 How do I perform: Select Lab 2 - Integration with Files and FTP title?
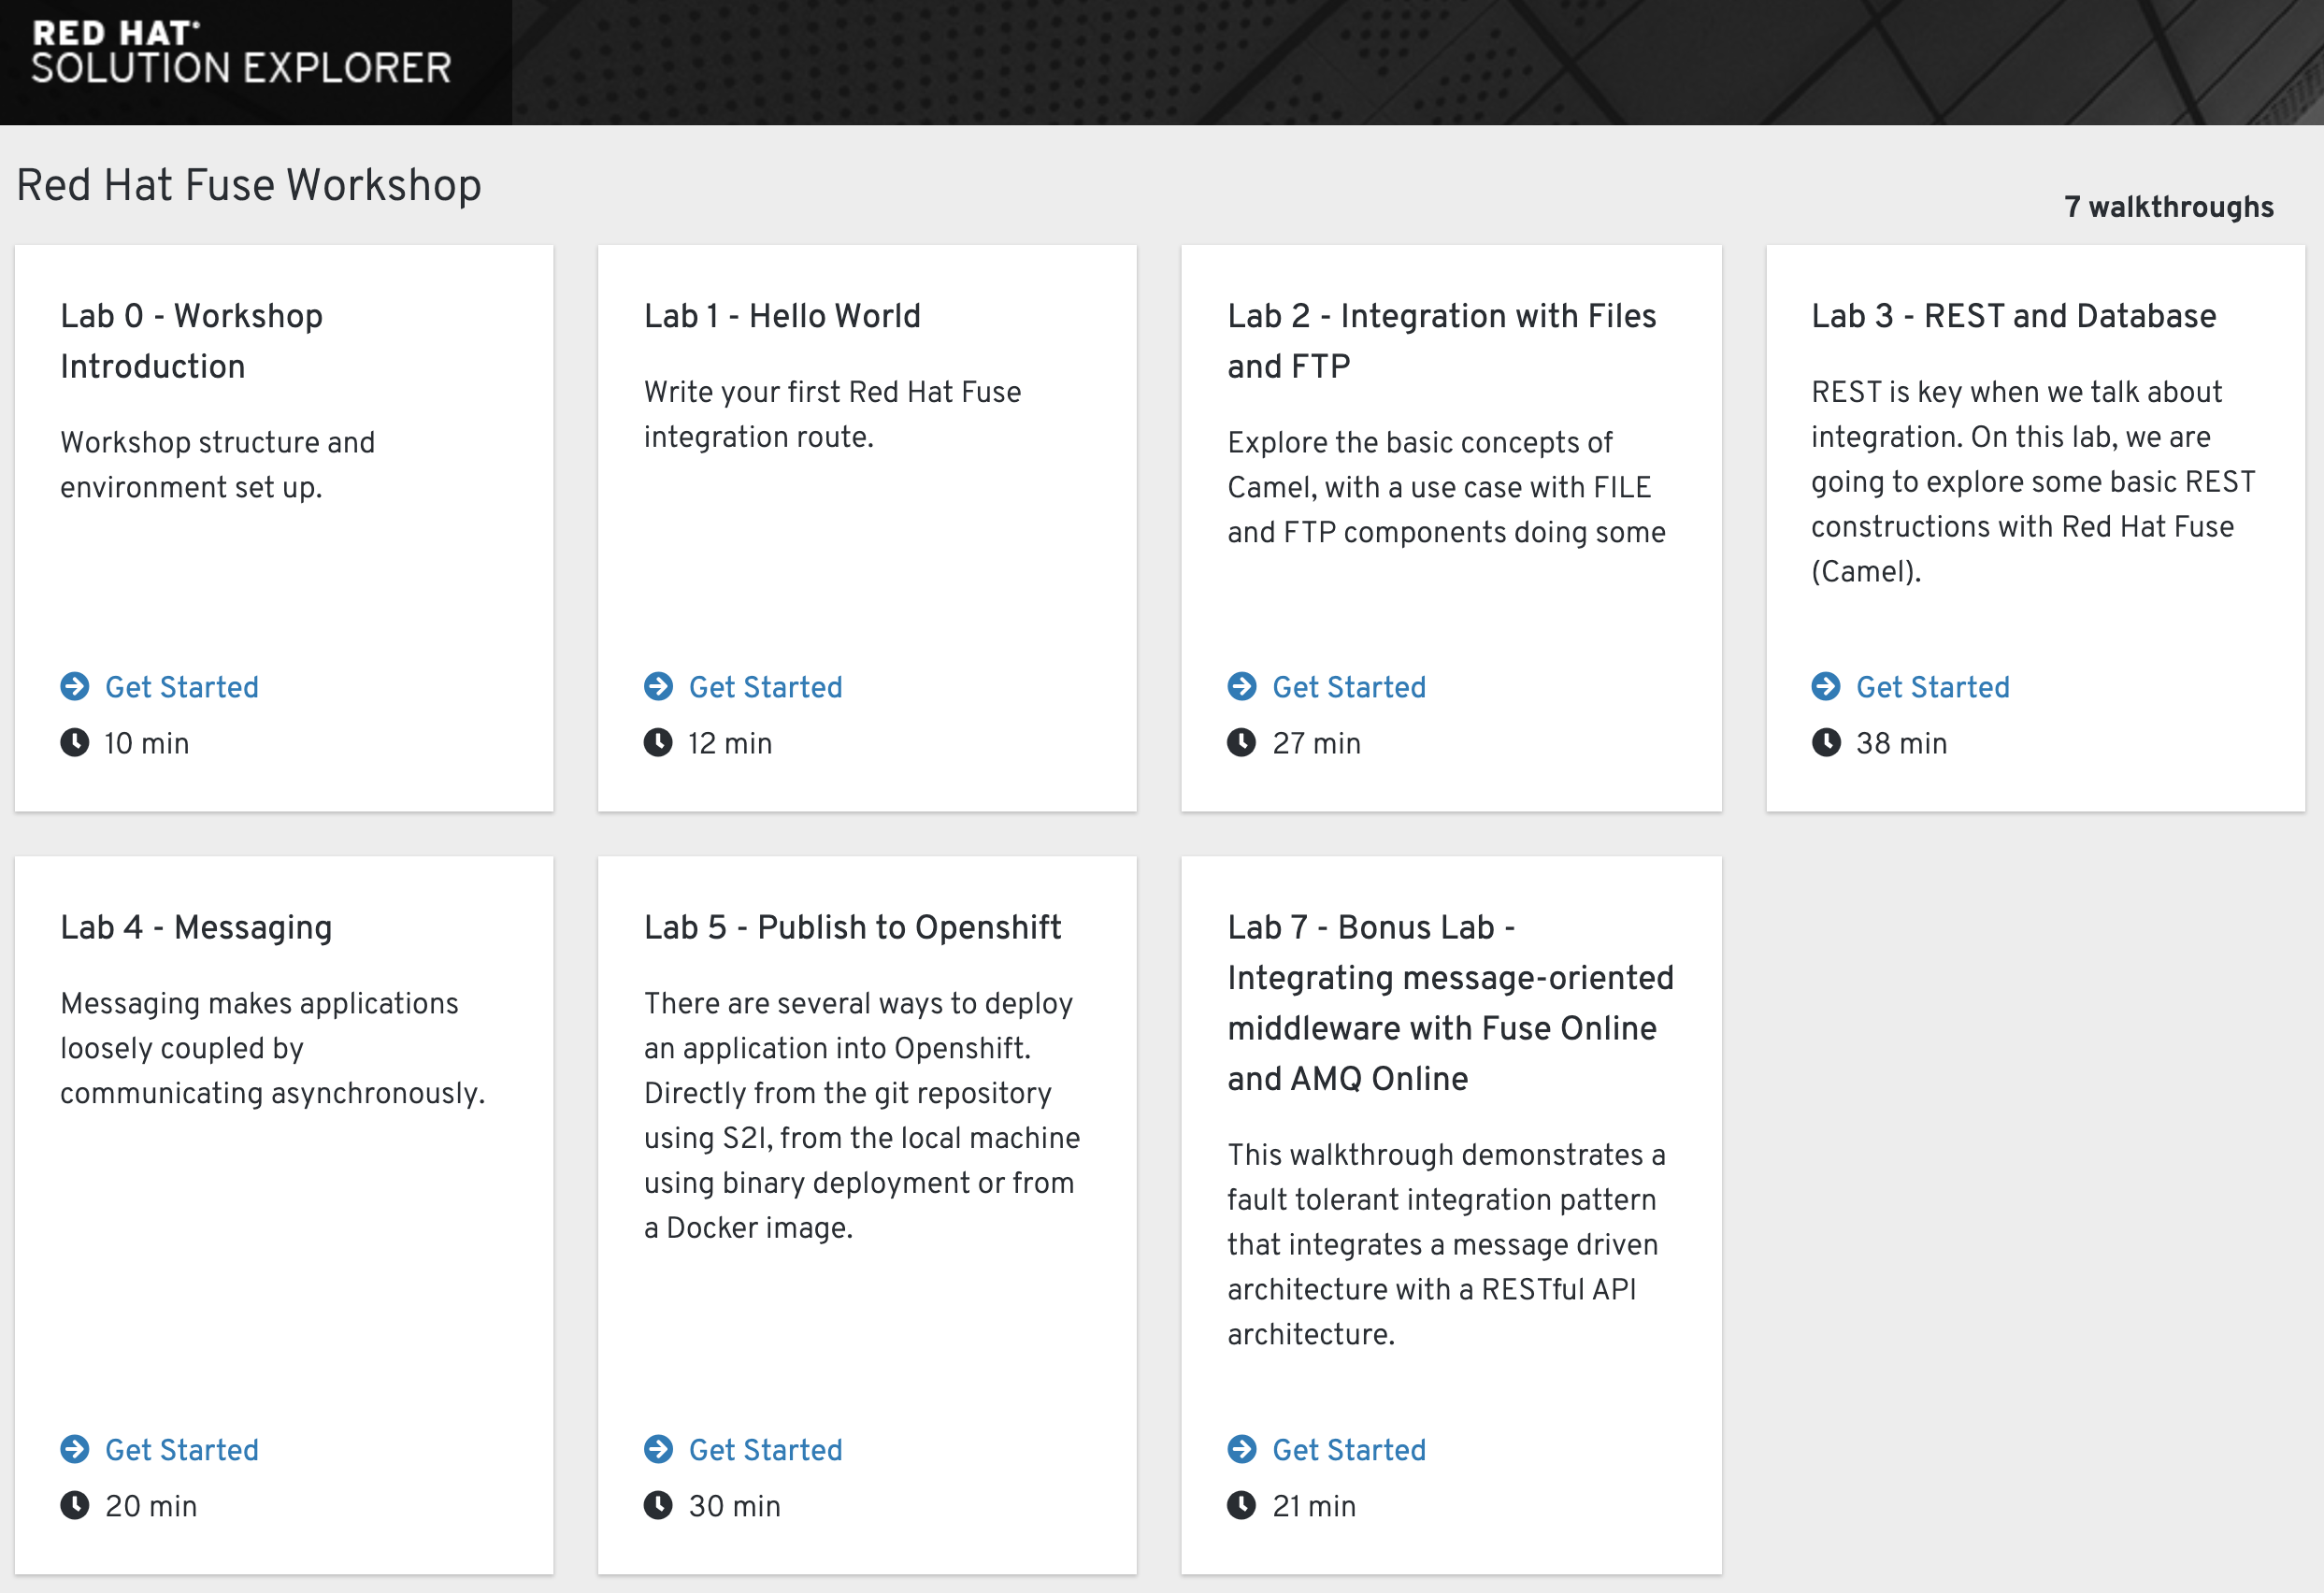tap(1441, 341)
